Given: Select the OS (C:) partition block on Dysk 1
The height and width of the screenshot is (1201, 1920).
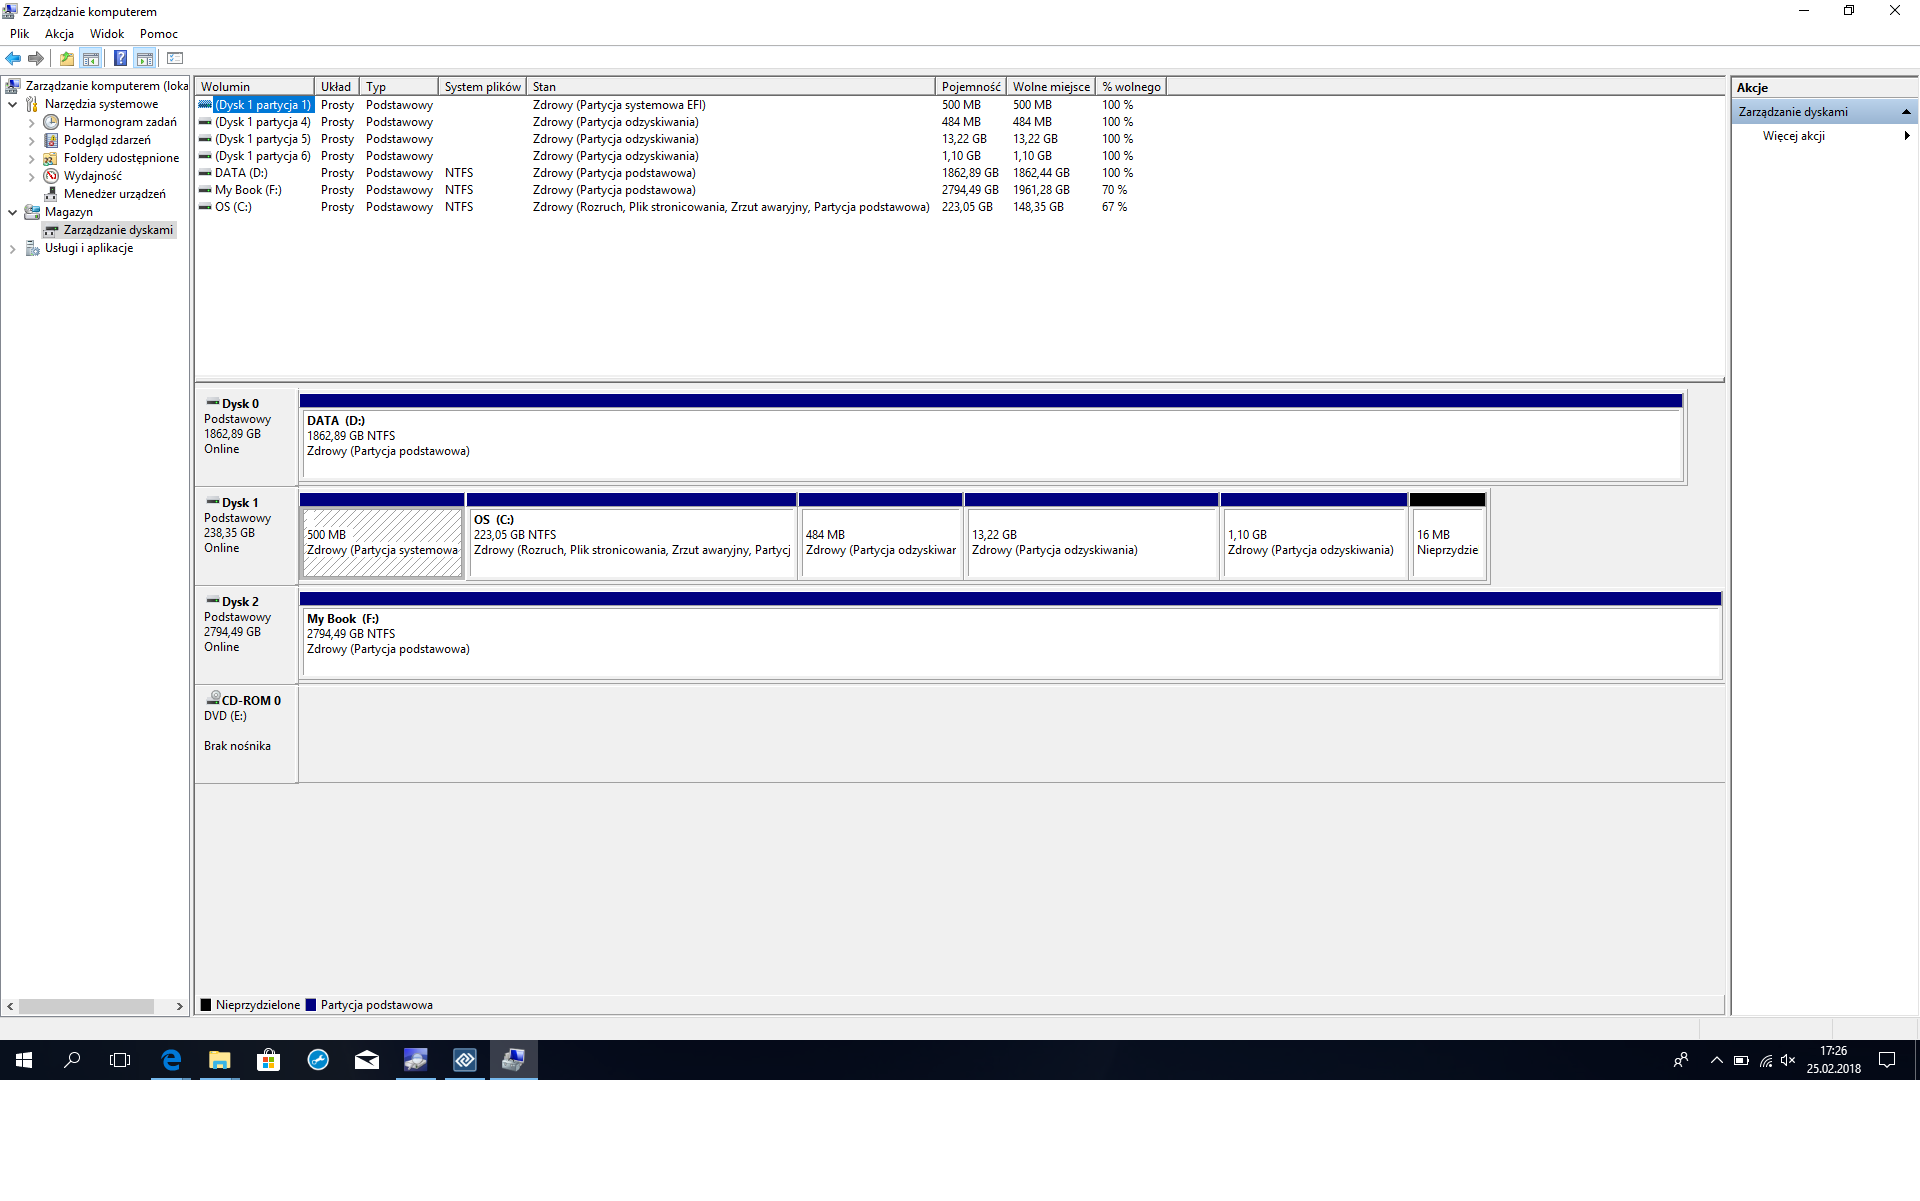Looking at the screenshot, I should coord(632,536).
